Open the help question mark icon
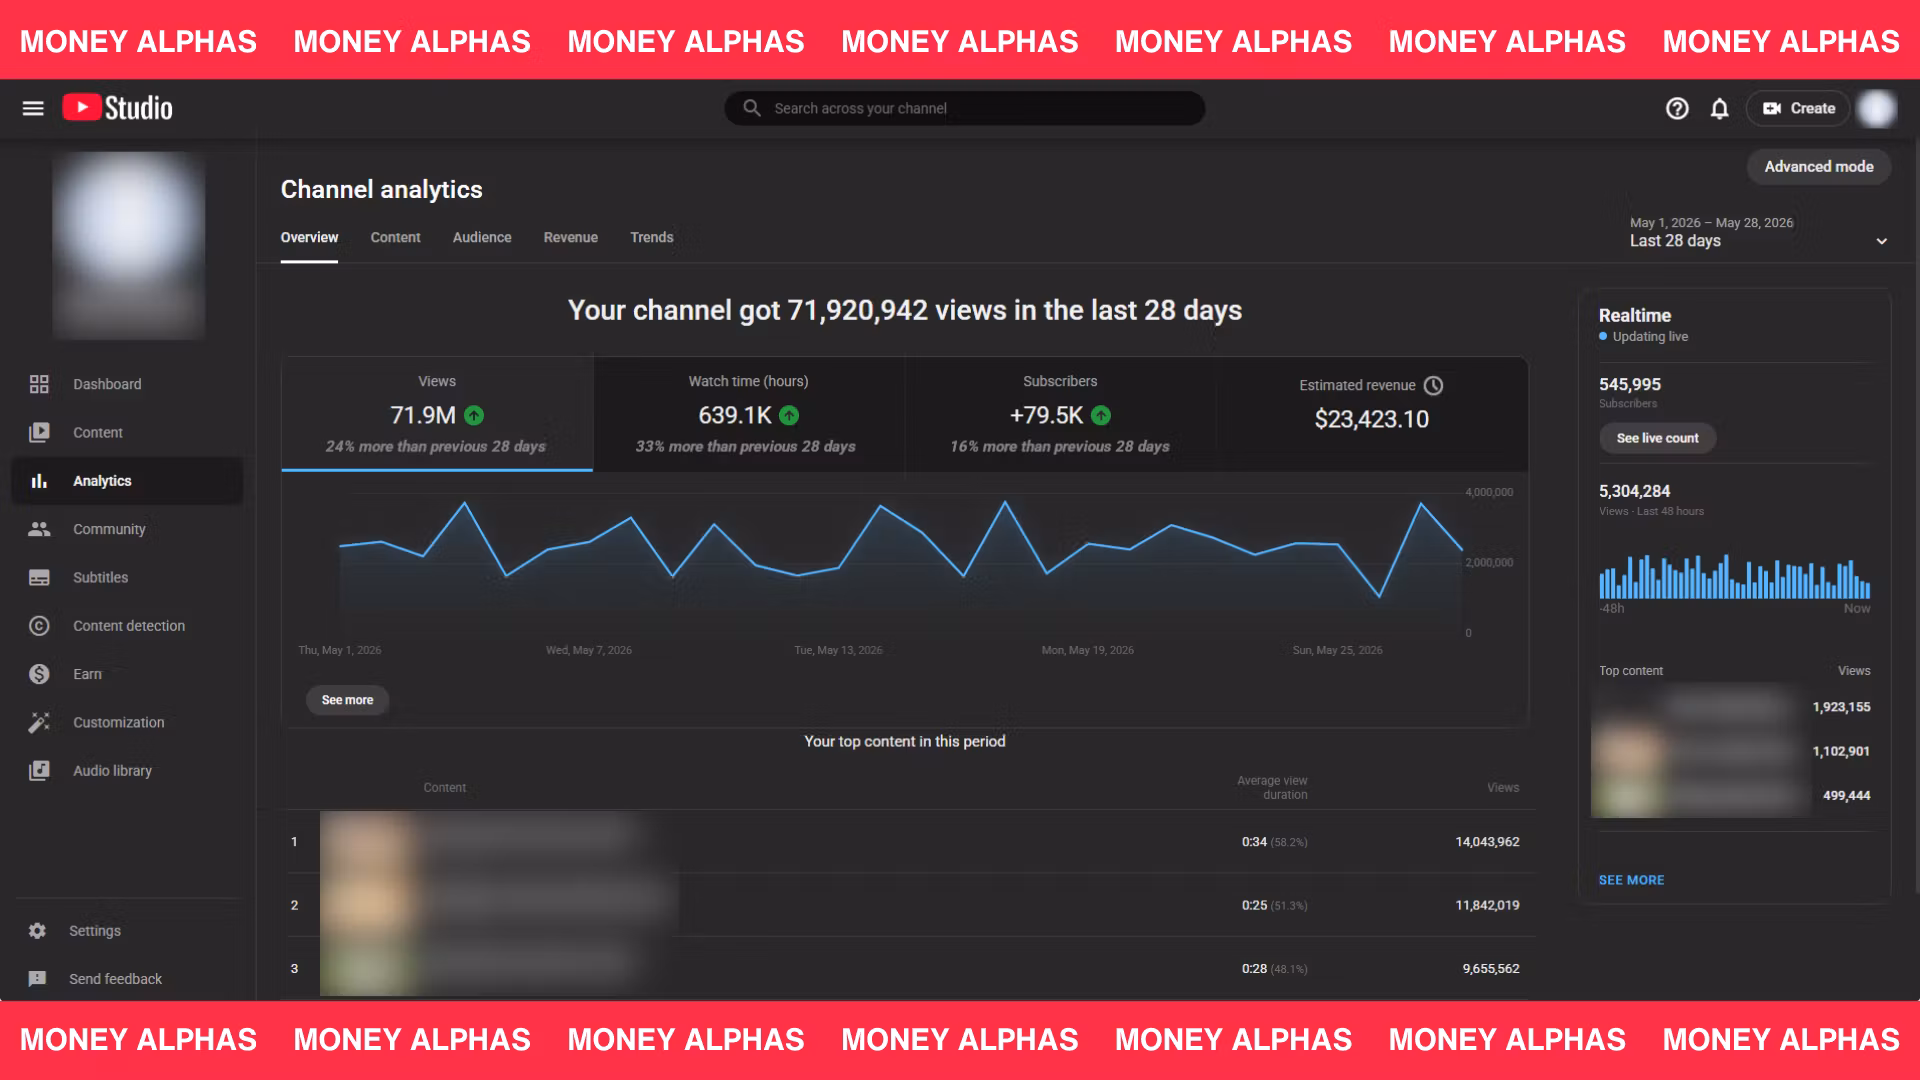 click(1677, 108)
